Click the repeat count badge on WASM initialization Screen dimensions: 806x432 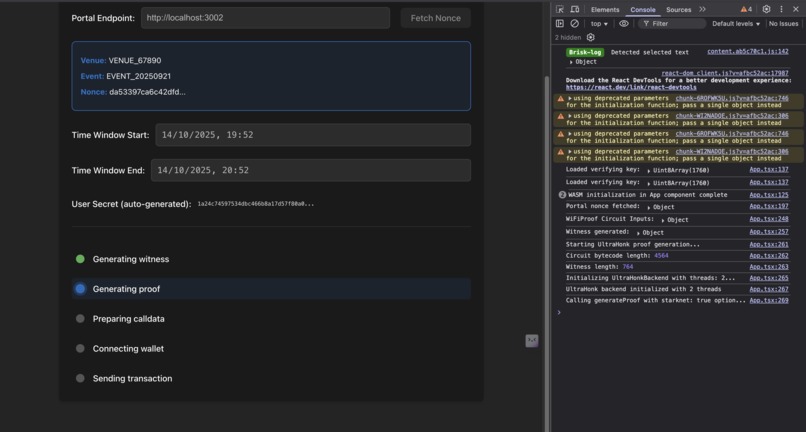(x=562, y=195)
